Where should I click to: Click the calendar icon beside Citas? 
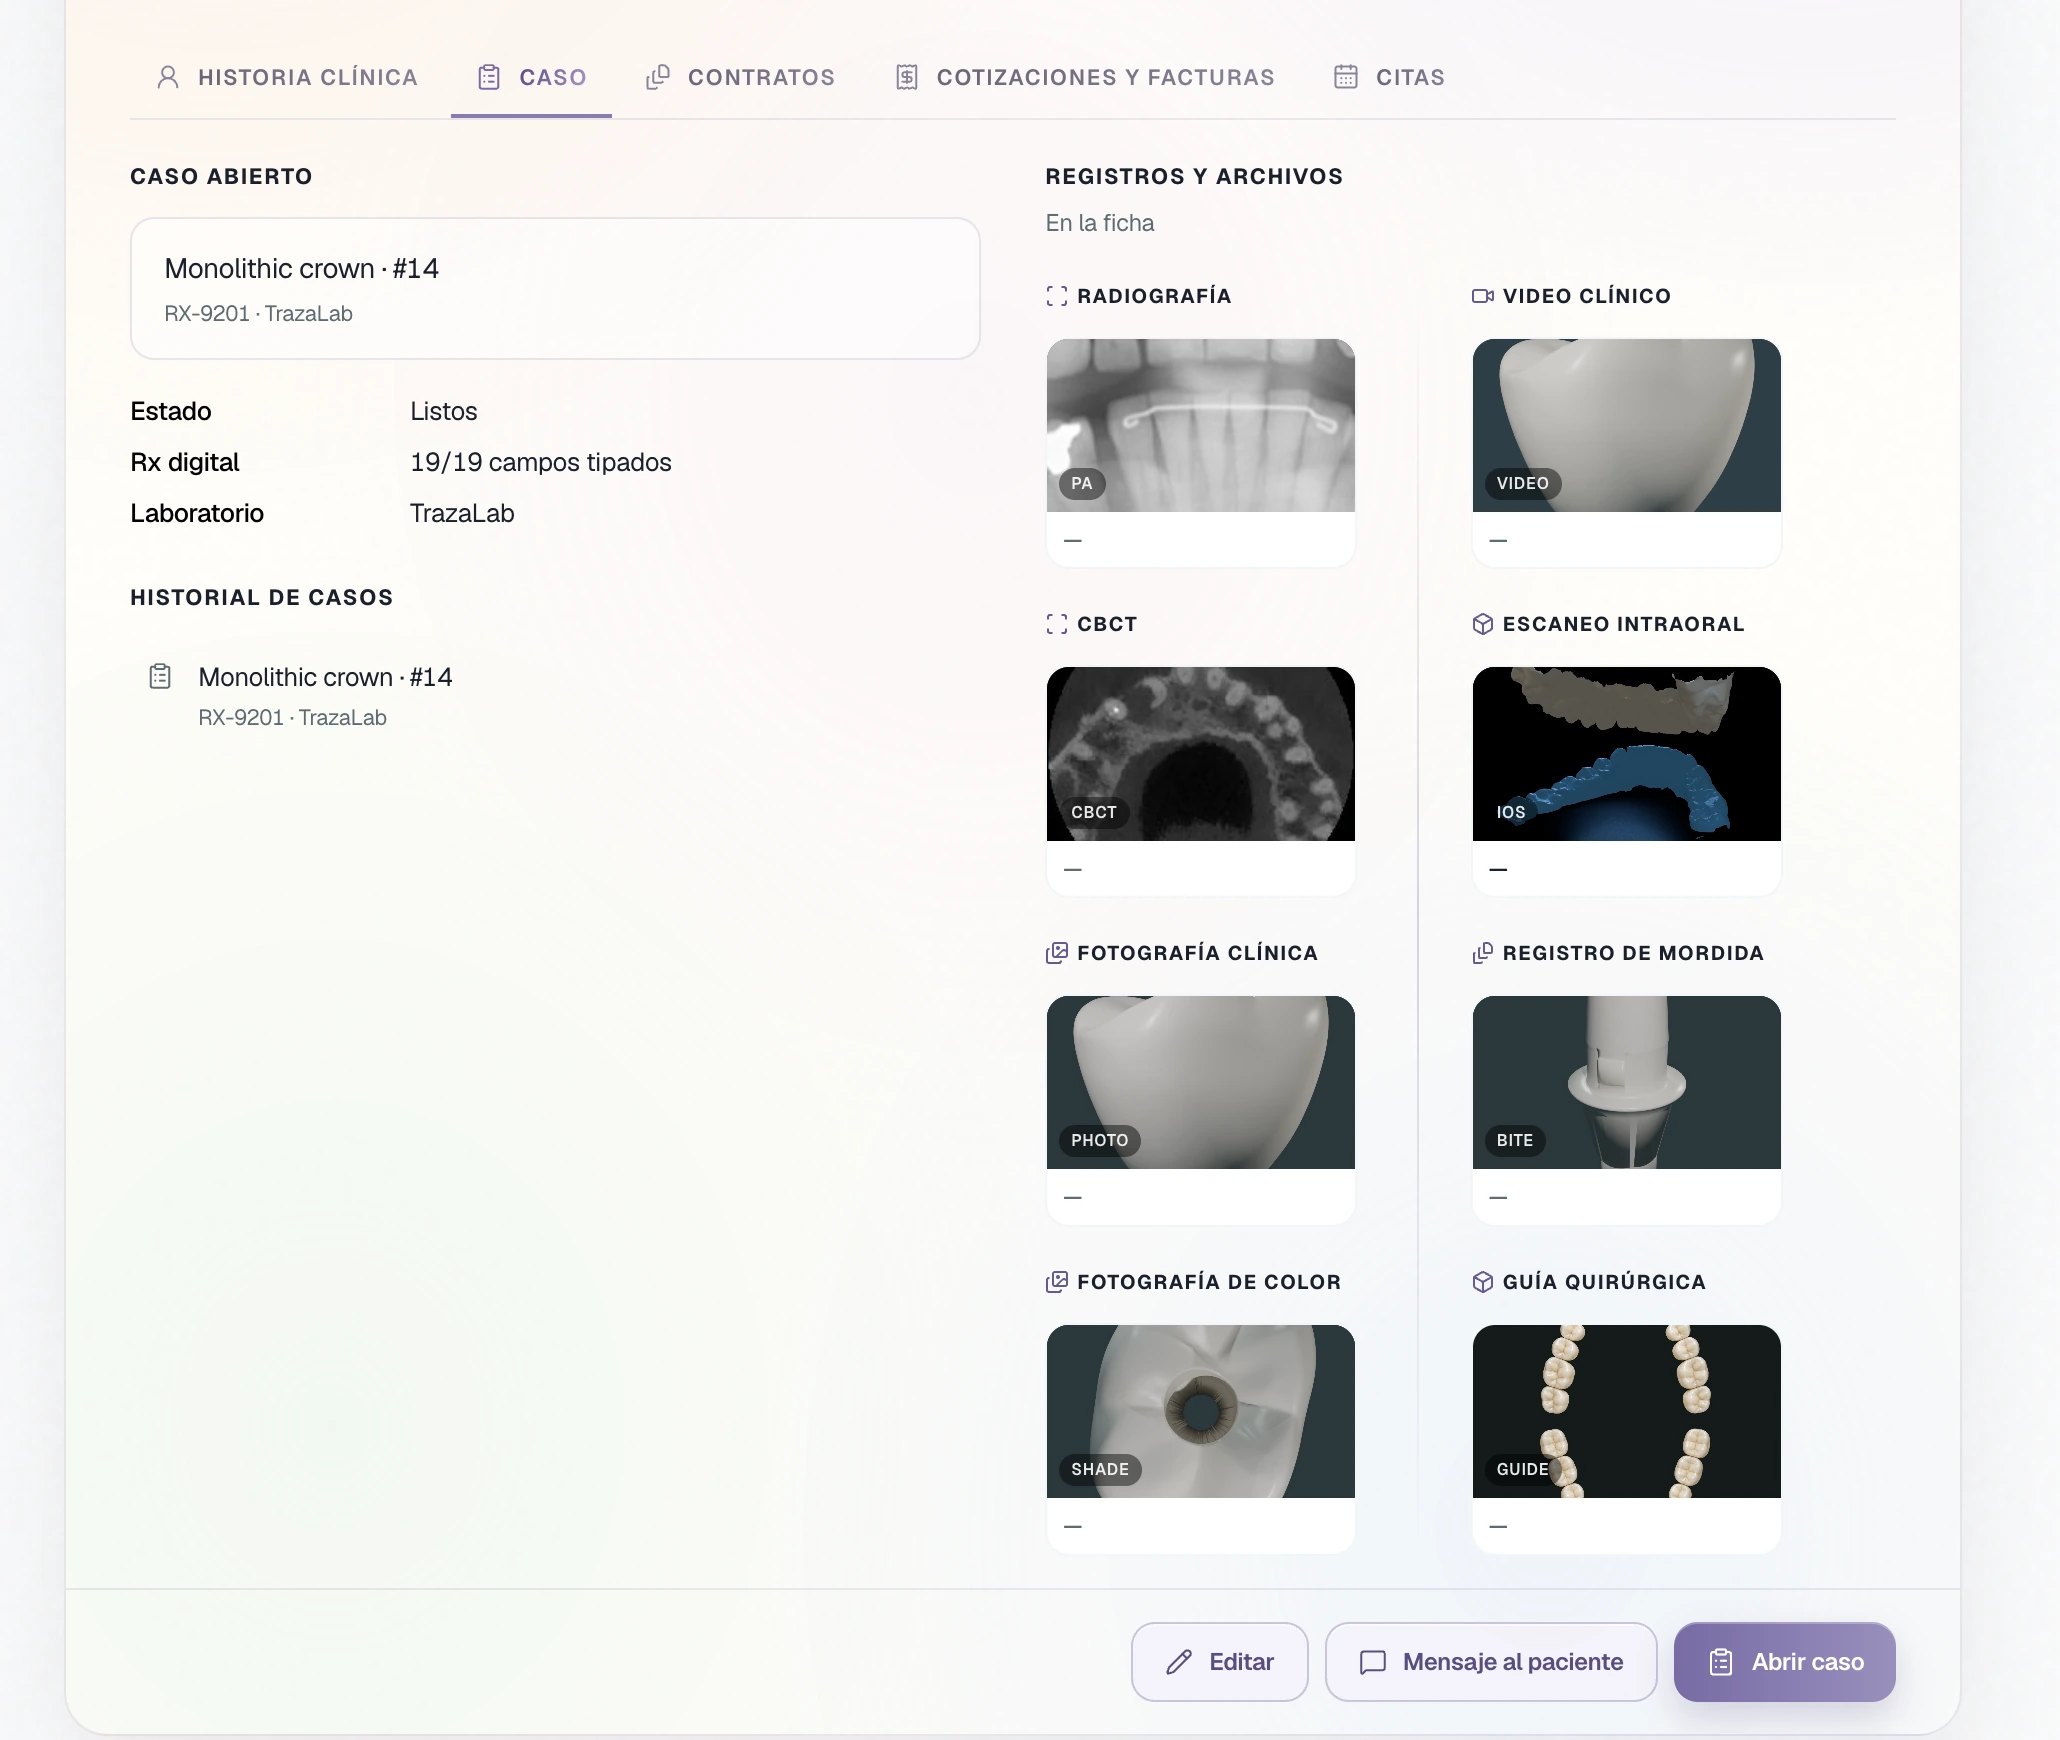point(1346,77)
